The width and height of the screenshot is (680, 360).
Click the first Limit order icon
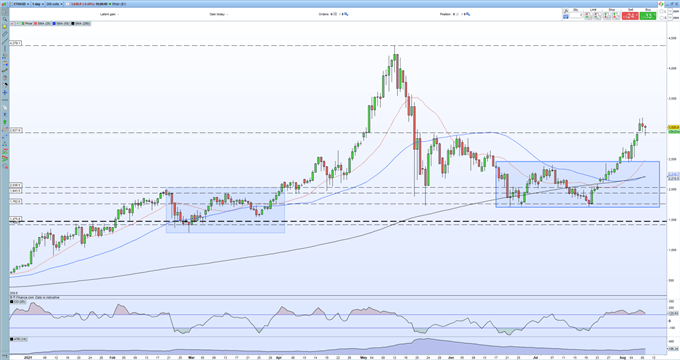[588, 16]
